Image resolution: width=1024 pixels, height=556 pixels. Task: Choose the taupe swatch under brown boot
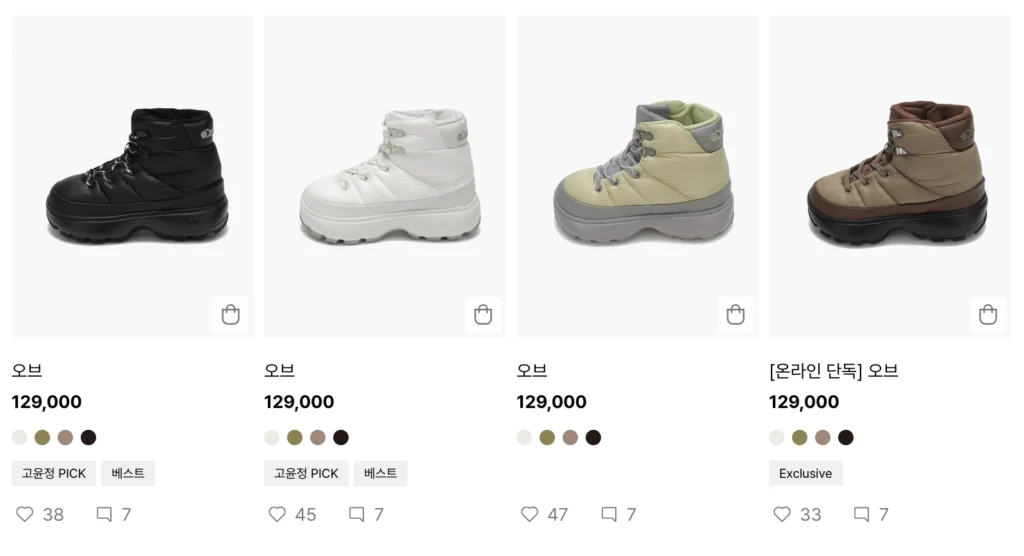(823, 437)
